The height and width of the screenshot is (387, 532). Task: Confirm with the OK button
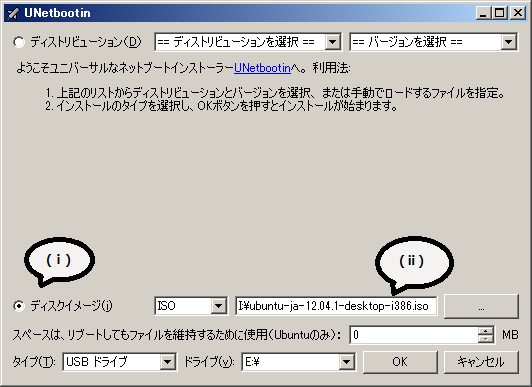[400, 362]
